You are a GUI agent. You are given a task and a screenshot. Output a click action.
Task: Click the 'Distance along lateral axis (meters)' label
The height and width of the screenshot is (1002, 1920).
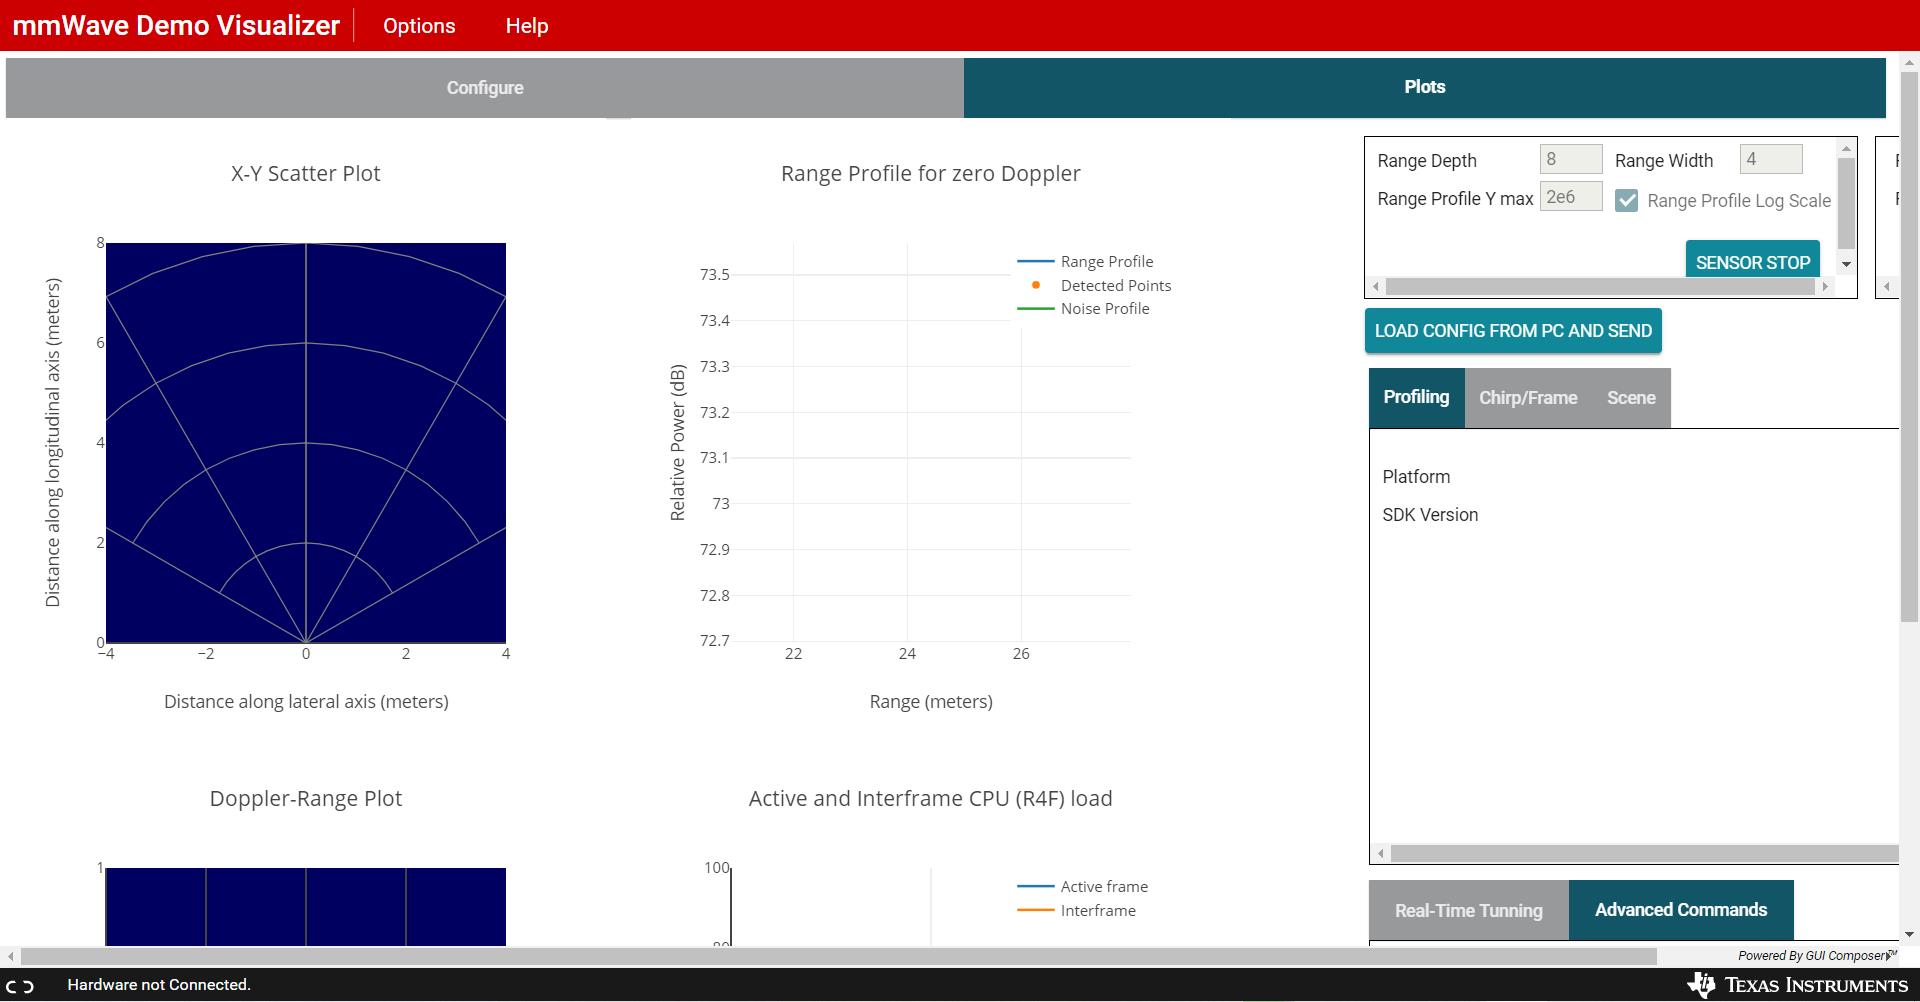click(x=306, y=702)
